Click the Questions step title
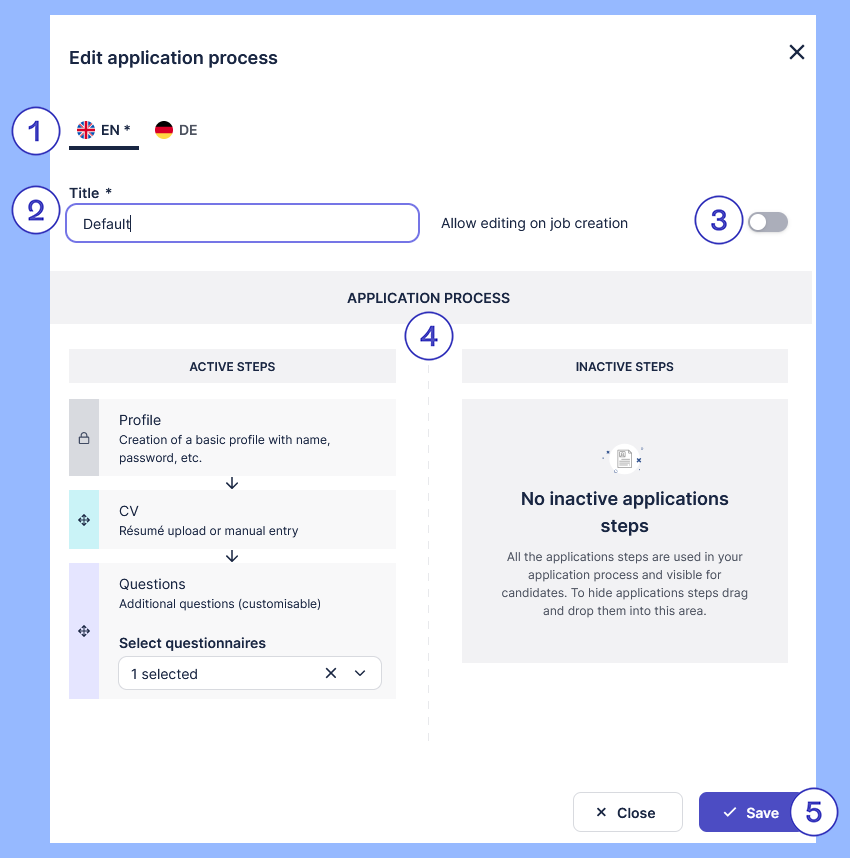The height and width of the screenshot is (858, 850). [153, 584]
